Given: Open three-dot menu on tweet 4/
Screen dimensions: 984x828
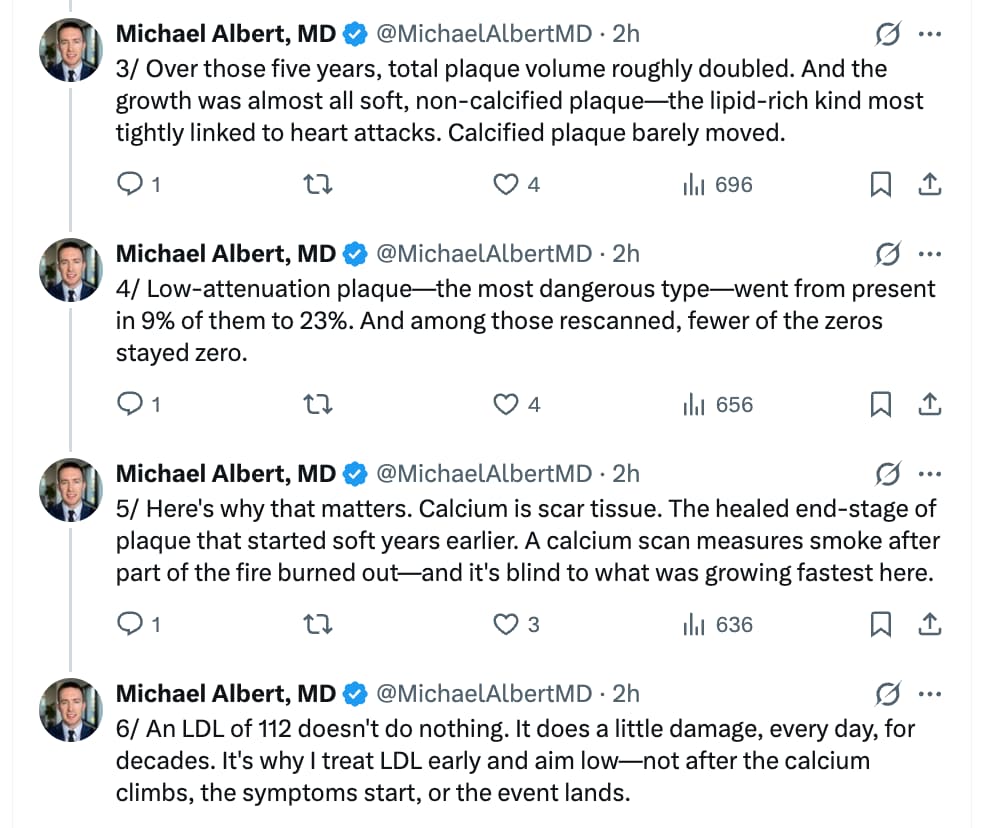Looking at the screenshot, I should click(x=929, y=254).
